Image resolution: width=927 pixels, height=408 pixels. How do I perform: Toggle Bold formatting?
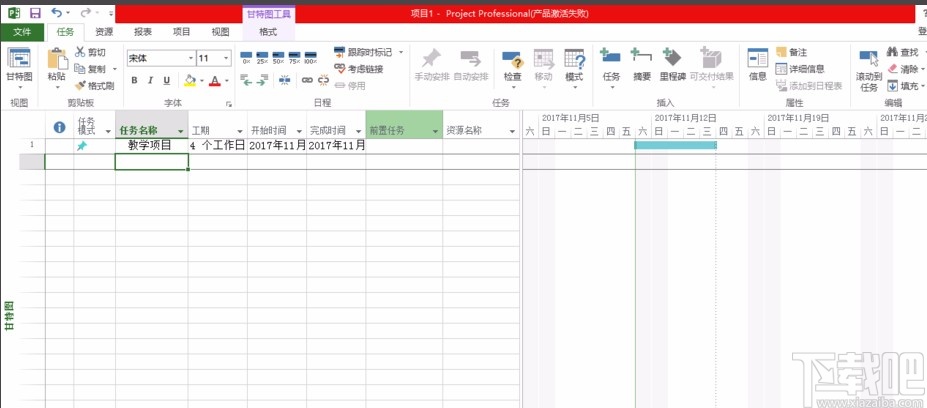134,80
